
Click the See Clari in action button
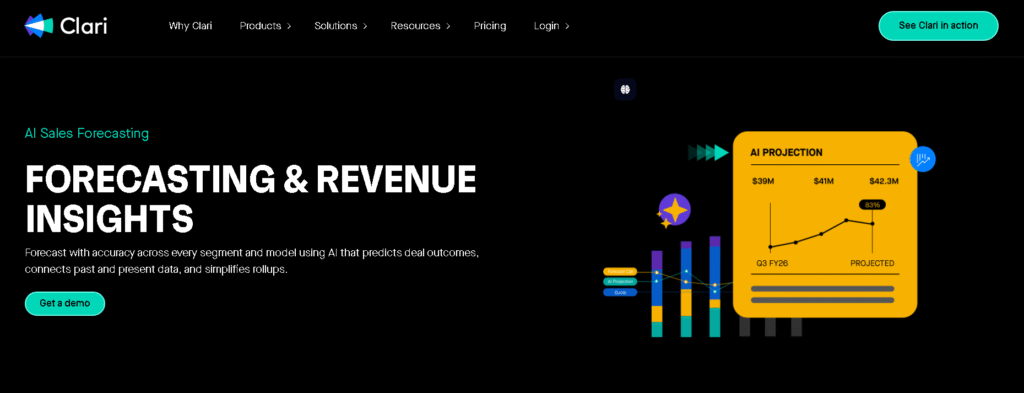coord(938,26)
